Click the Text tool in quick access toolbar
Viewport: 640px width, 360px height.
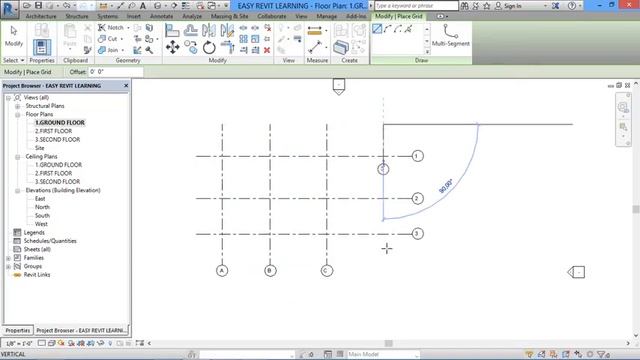point(143,6)
